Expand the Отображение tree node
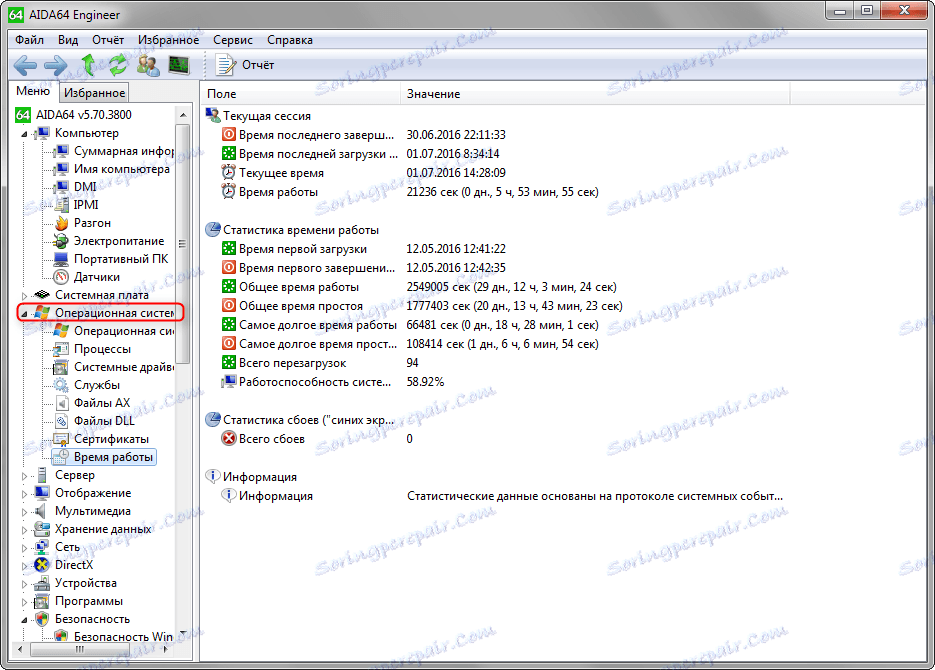The image size is (935, 670). (24, 494)
